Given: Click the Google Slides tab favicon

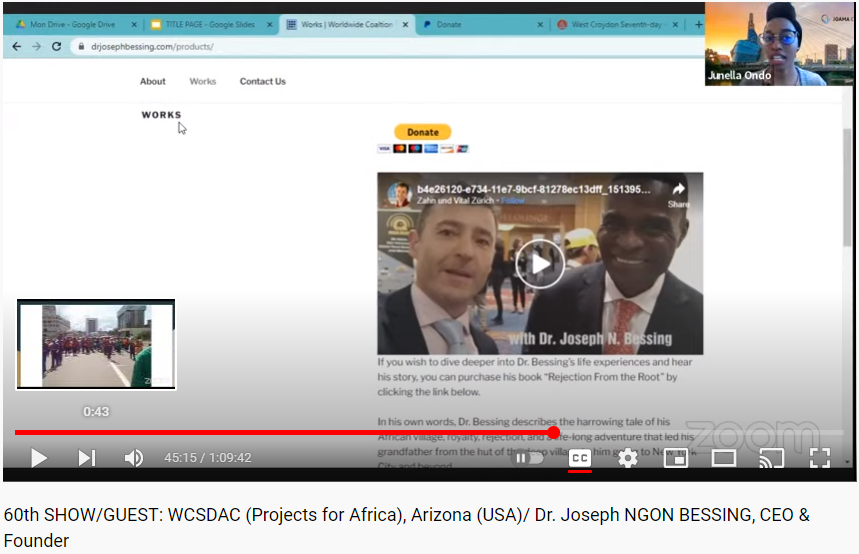Looking at the screenshot, I should [156, 25].
